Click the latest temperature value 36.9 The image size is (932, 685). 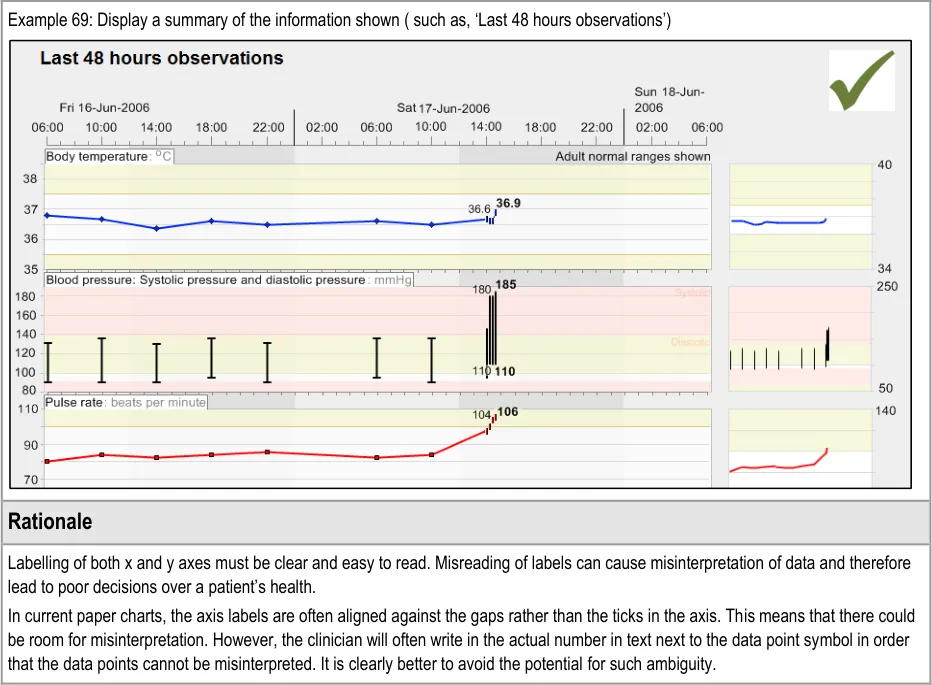pyautogui.click(x=508, y=203)
